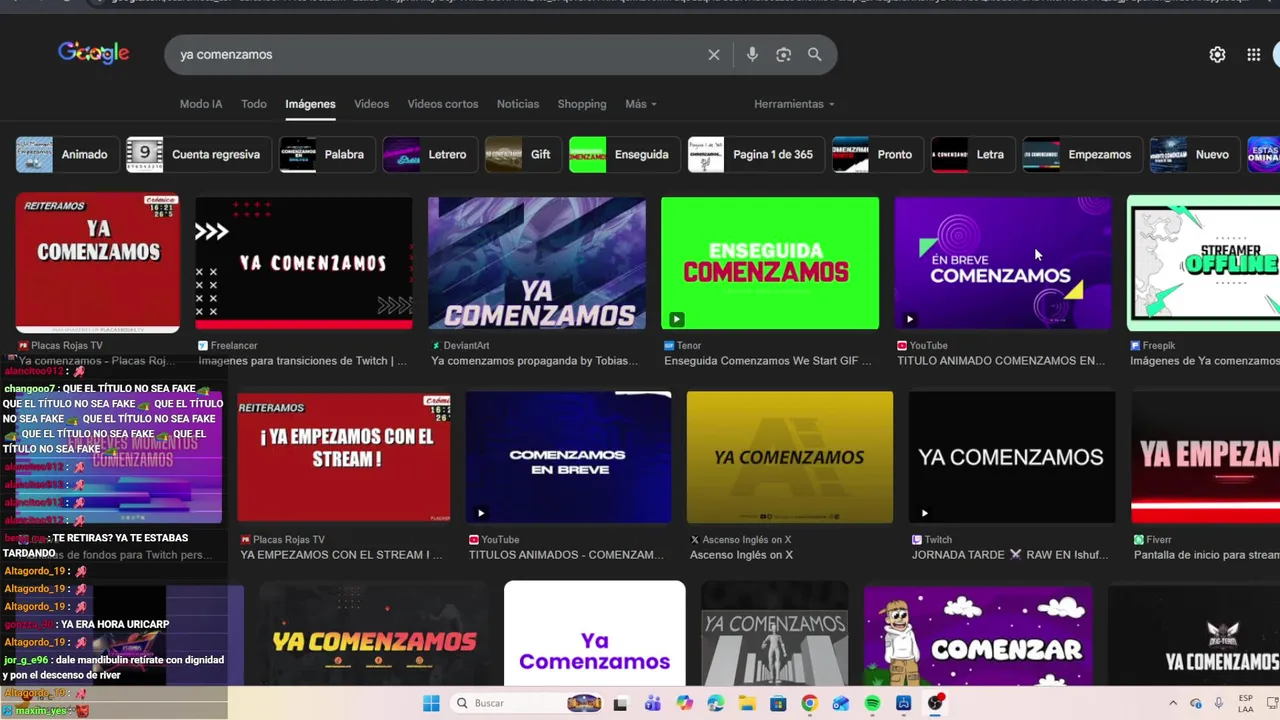The width and height of the screenshot is (1280, 720).
Task: Open dark image with orange 'Ya Comenzamos' text
Action: [x=374, y=636]
